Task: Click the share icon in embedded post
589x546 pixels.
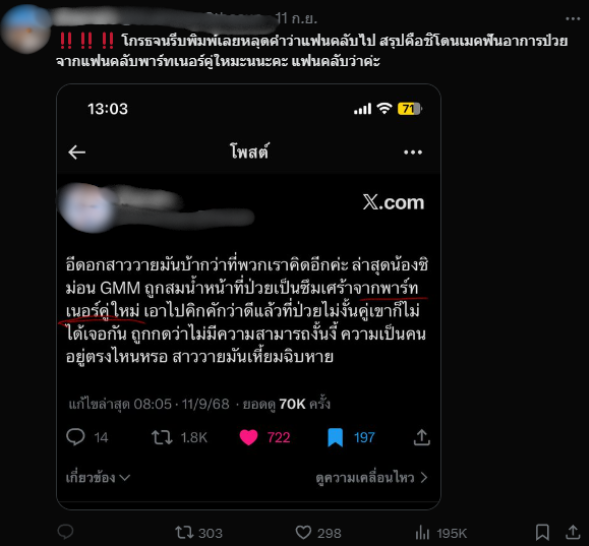Action: [421, 437]
